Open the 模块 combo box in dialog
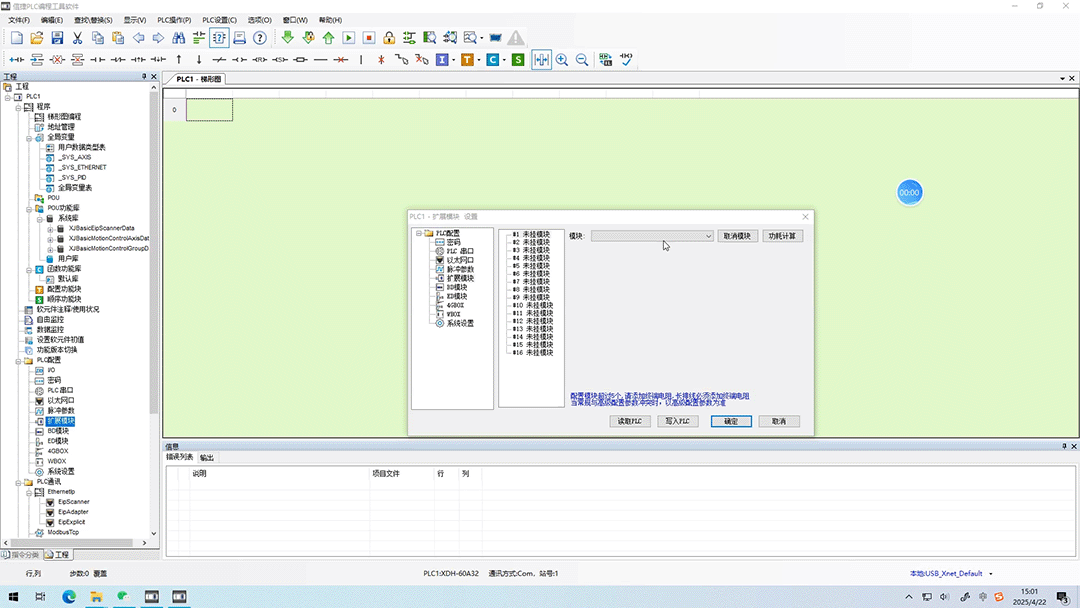The width and height of the screenshot is (1080, 608). coord(652,236)
